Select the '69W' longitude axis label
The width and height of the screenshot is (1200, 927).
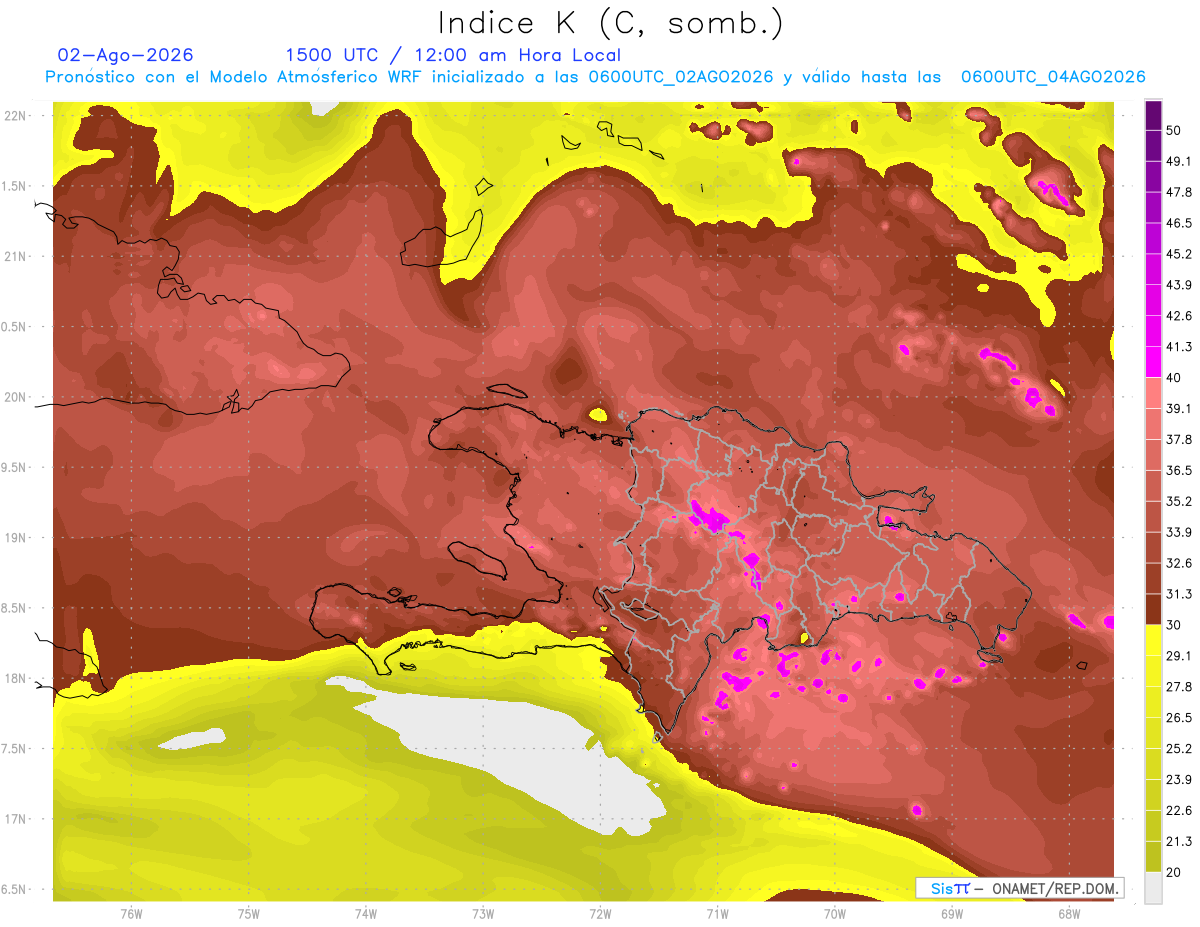952,914
